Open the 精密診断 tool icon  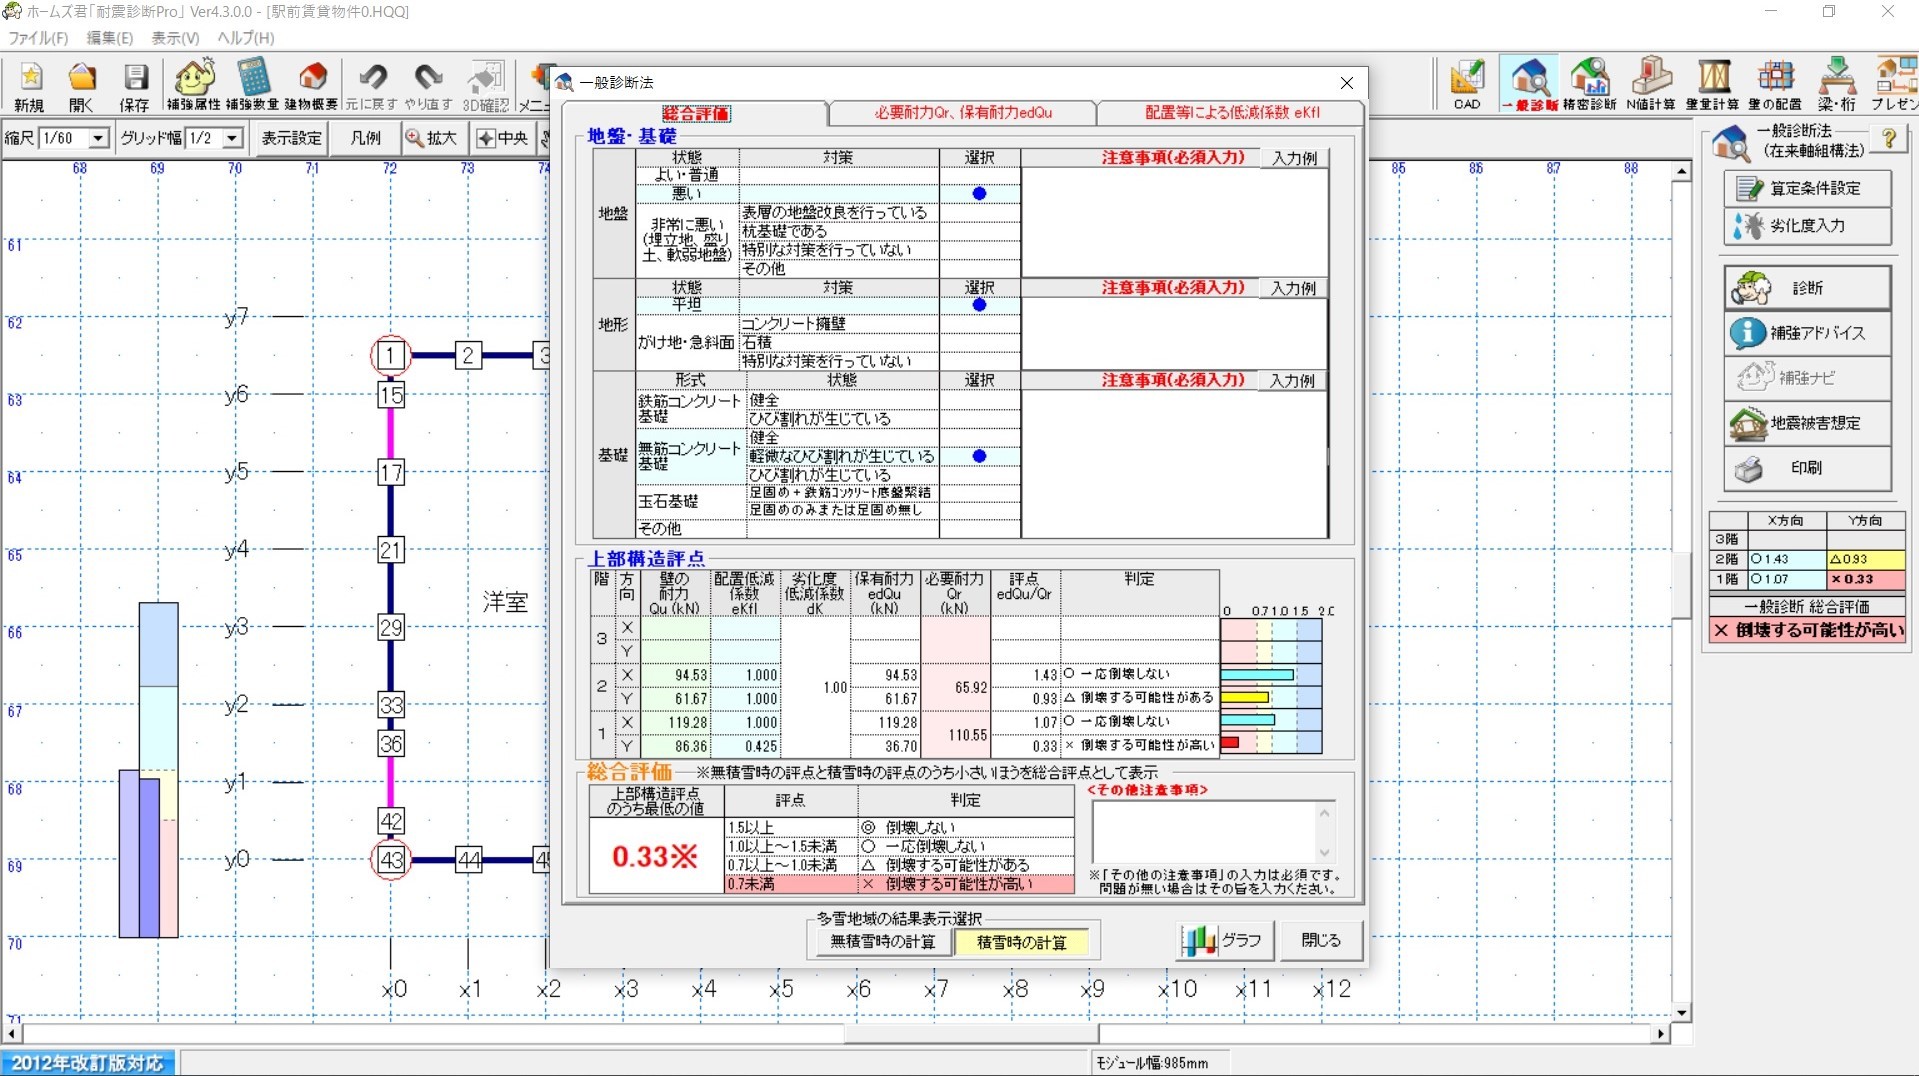[1589, 85]
